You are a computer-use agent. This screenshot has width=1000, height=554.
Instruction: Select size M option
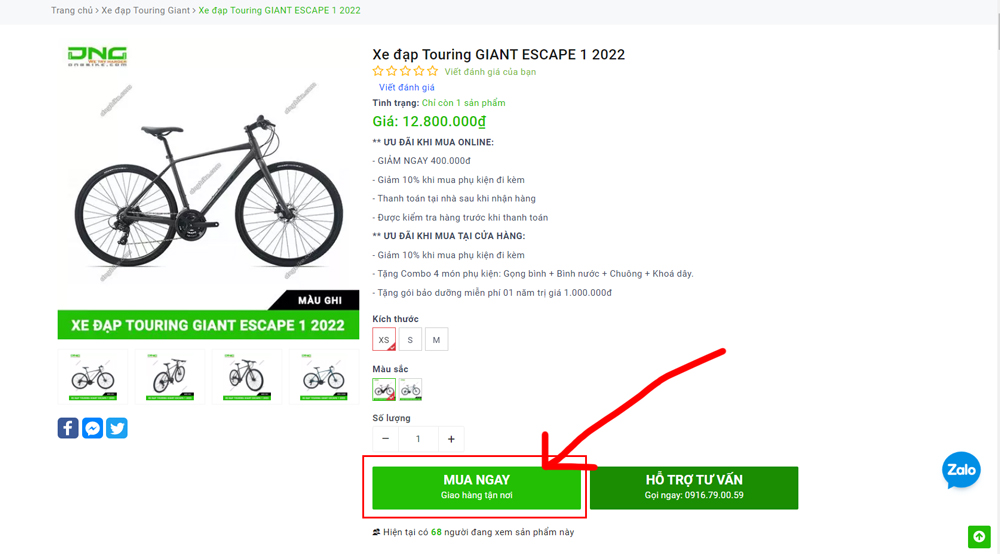coord(436,340)
